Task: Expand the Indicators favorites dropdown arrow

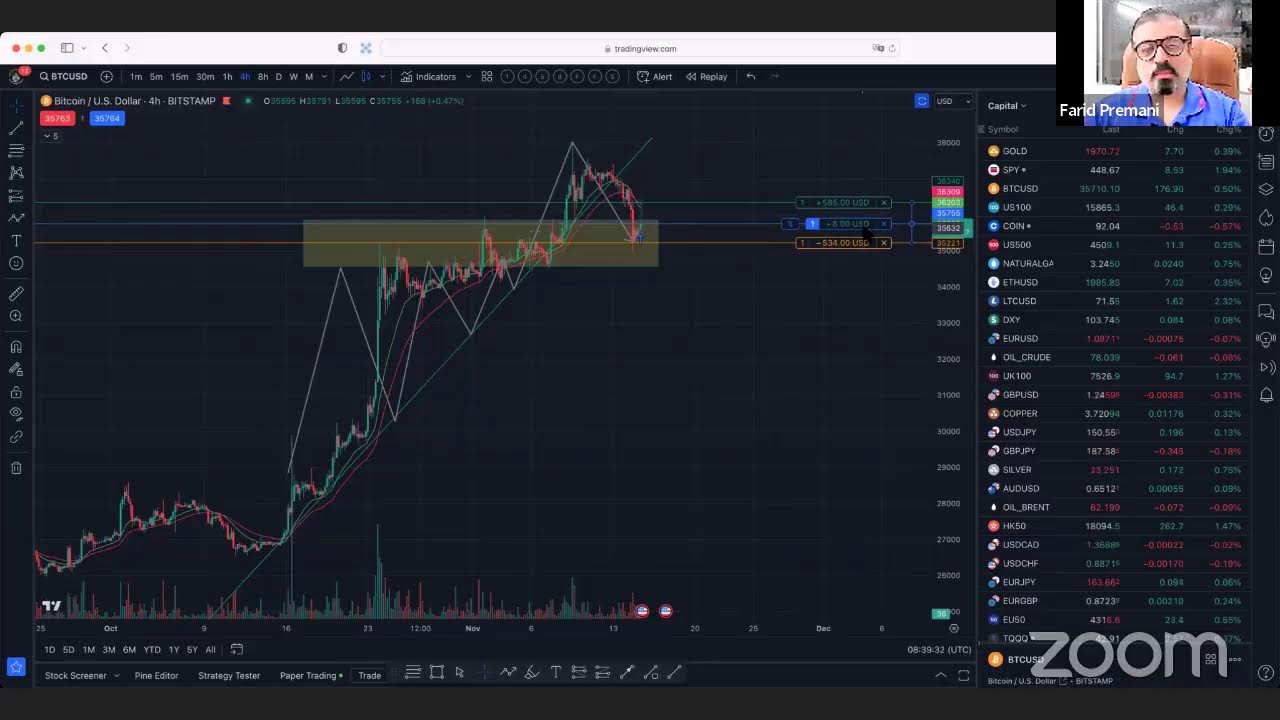Action: click(x=468, y=76)
